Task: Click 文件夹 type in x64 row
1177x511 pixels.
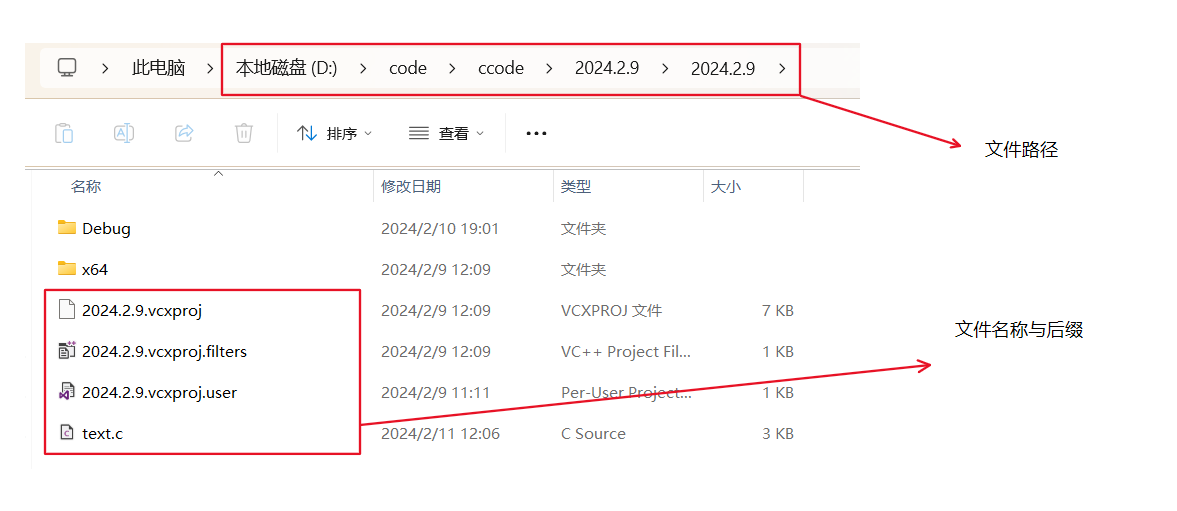Action: (x=583, y=269)
